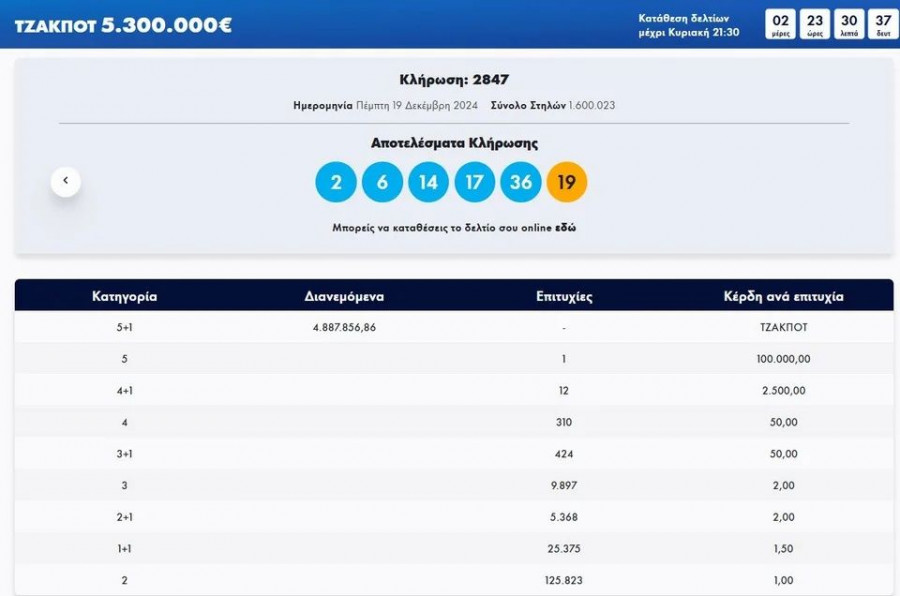Select the 'Κέρδη ανά επιτυχία' header
The width and height of the screenshot is (900, 596).
pos(783,297)
